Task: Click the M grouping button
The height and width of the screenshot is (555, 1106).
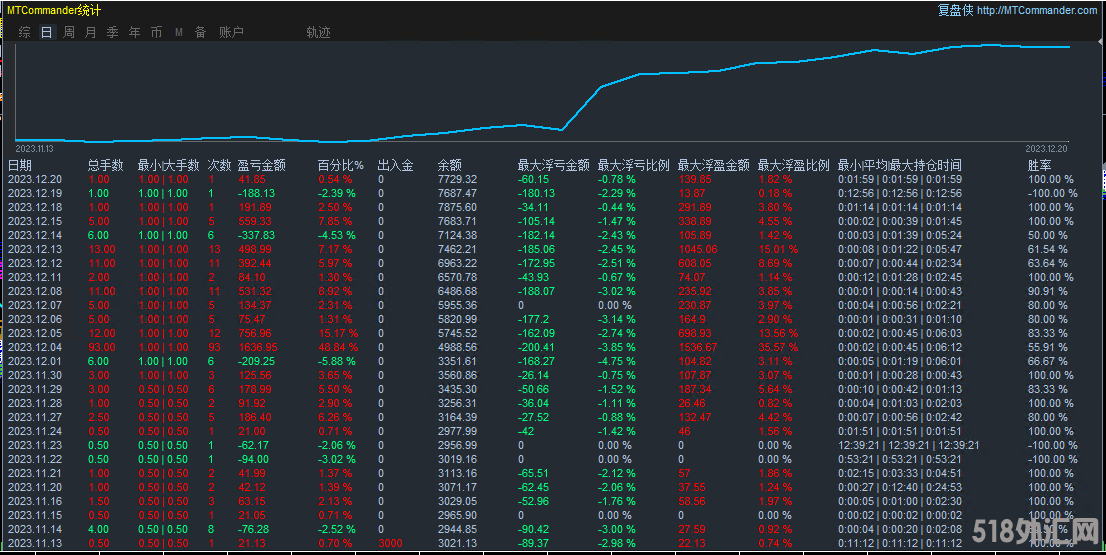Action: 179,32
